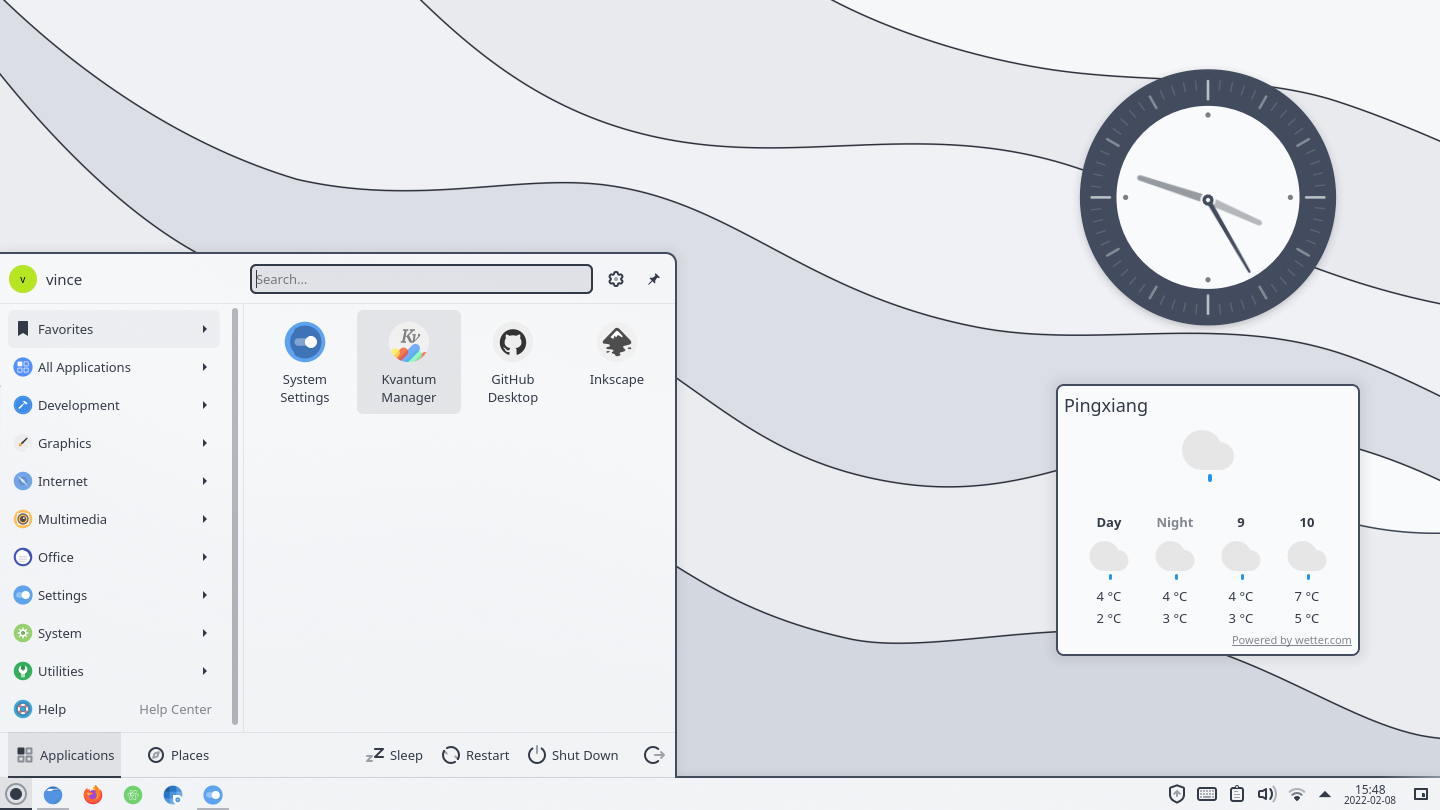Launch Firefox from the taskbar
This screenshot has width=1440, height=810.
click(93, 794)
